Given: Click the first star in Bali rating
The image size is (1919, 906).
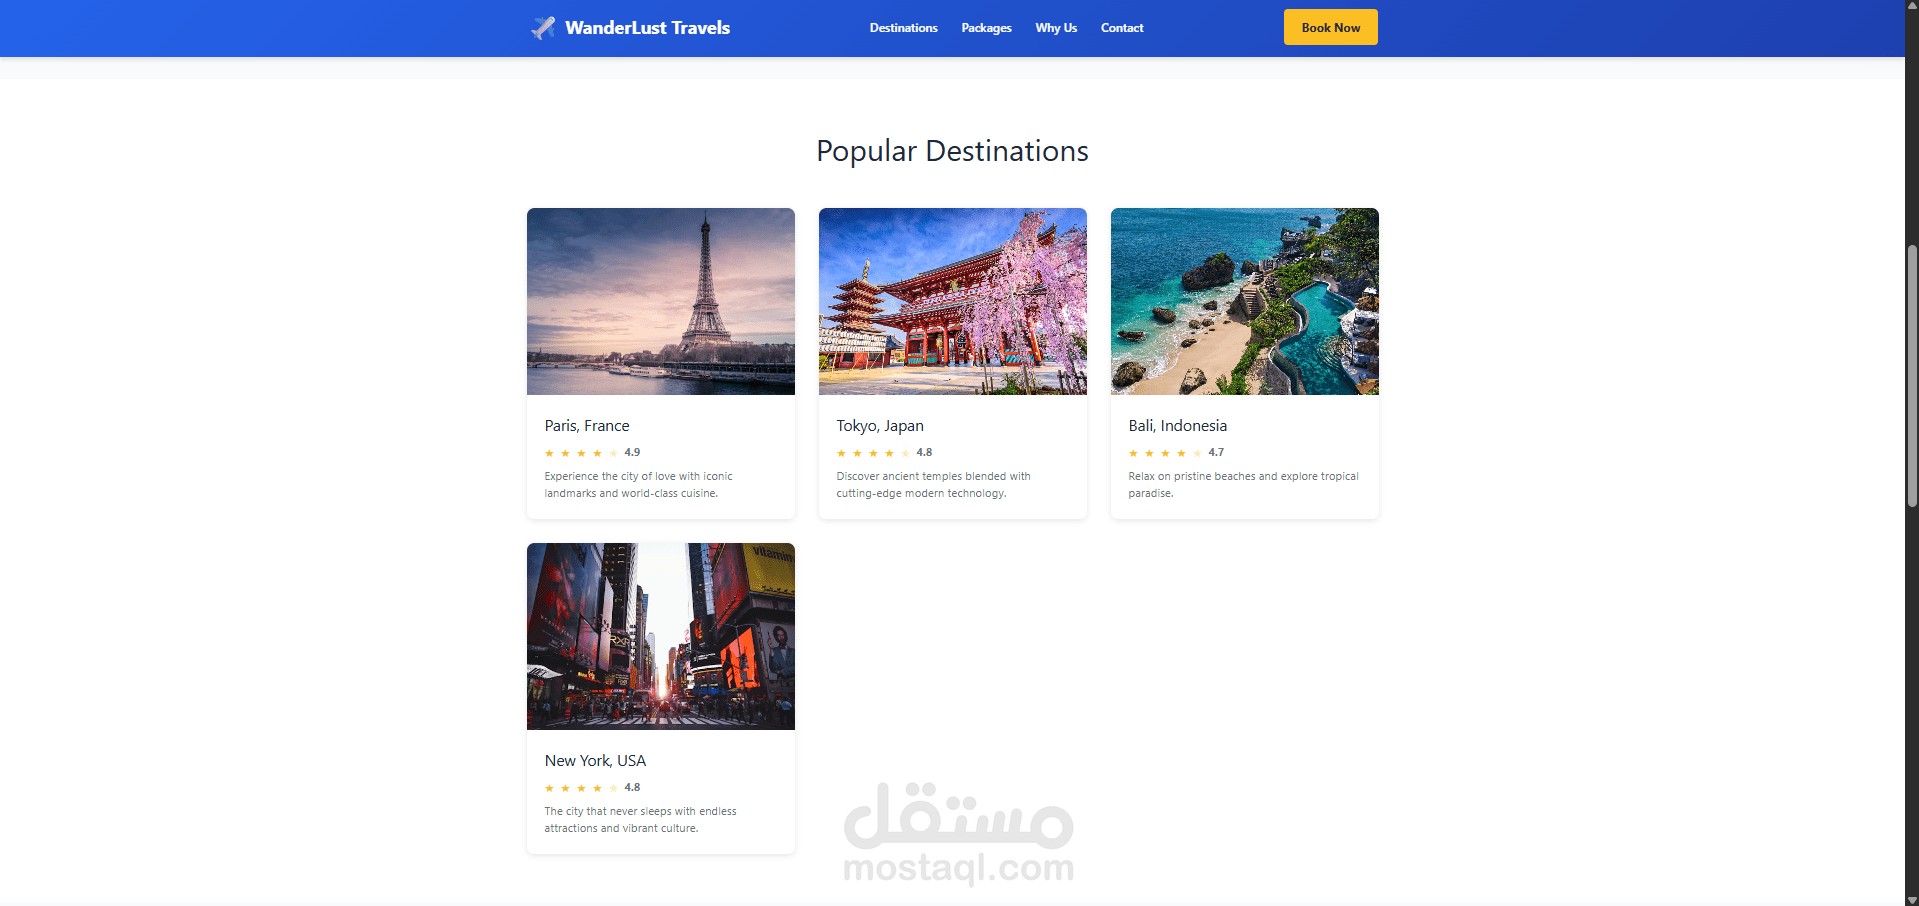Looking at the screenshot, I should [1133, 453].
